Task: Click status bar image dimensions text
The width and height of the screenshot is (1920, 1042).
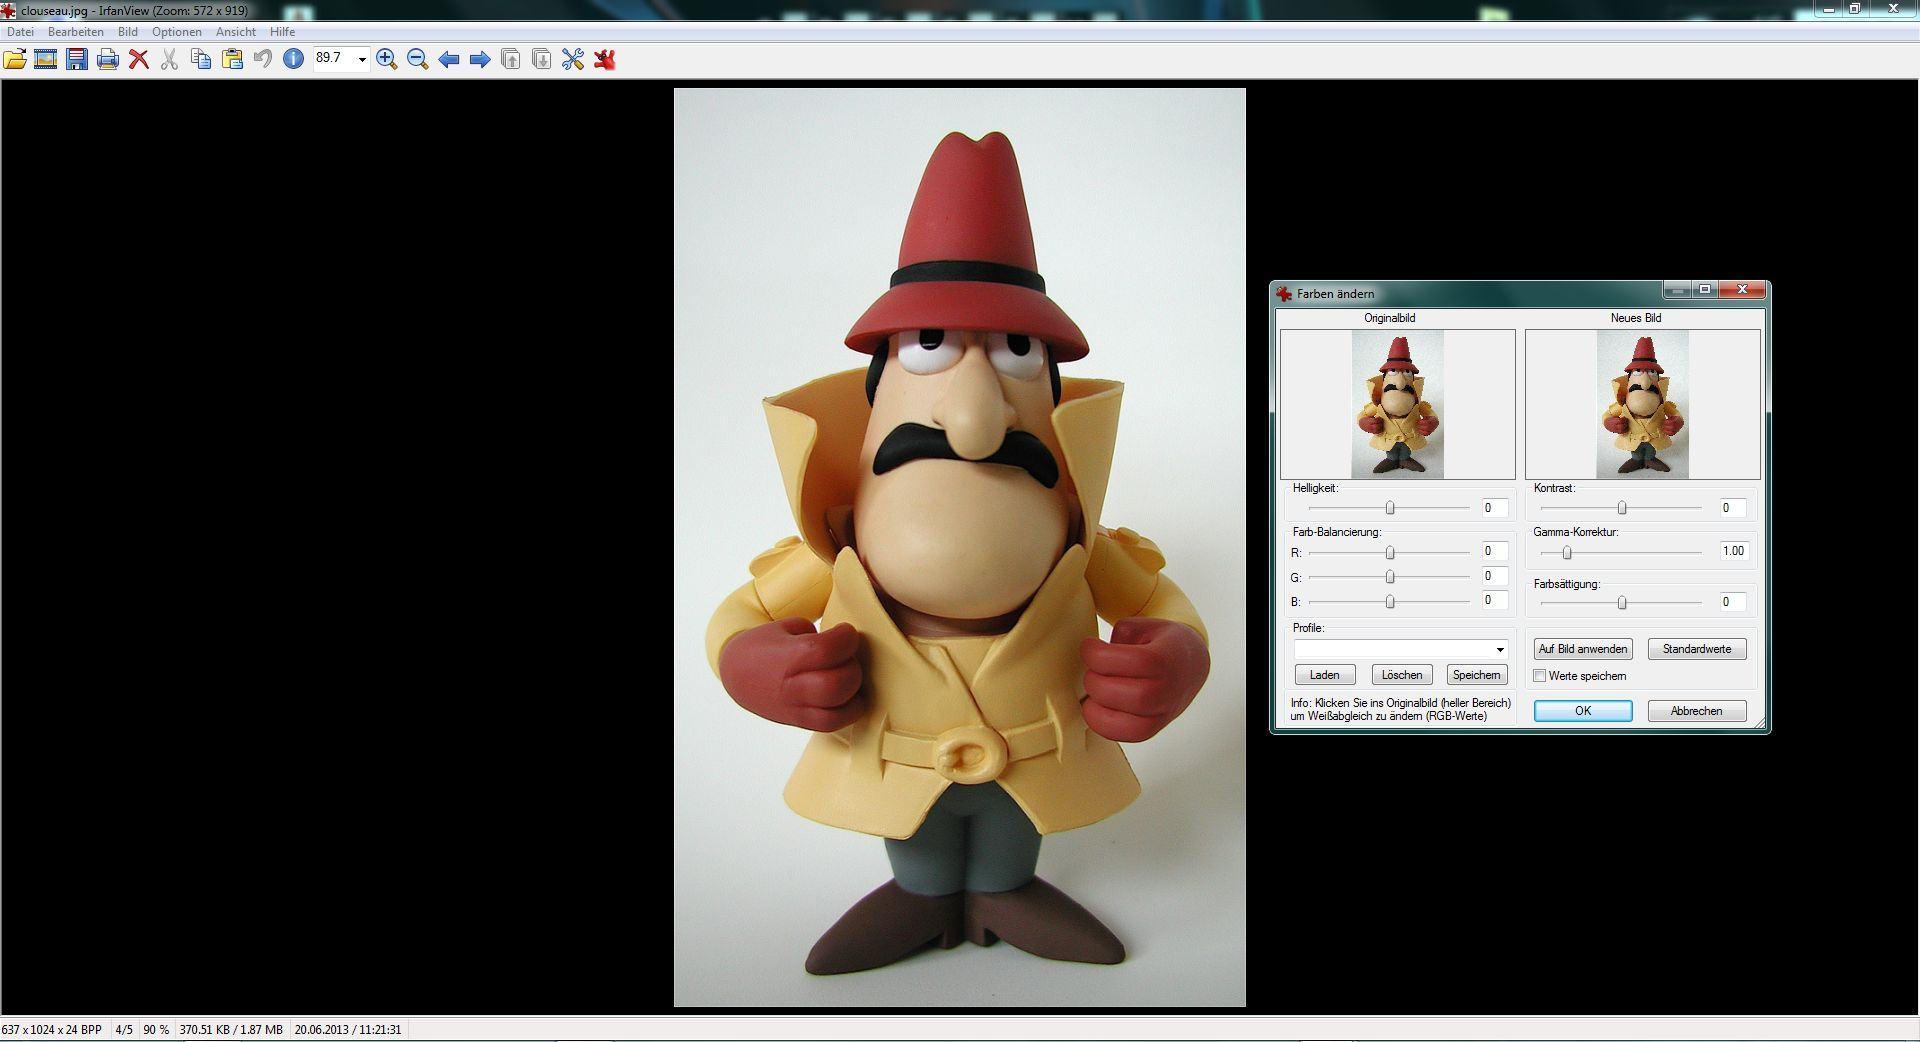Action: pyautogui.click(x=52, y=1029)
